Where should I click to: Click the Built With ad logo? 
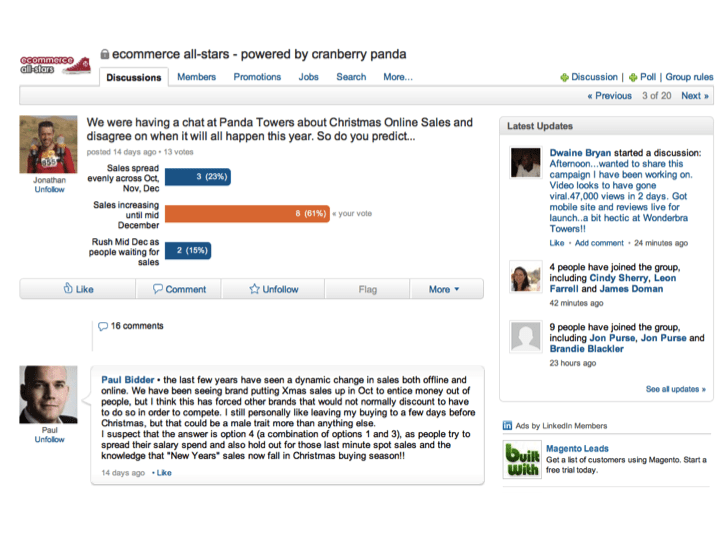pyautogui.click(x=522, y=460)
